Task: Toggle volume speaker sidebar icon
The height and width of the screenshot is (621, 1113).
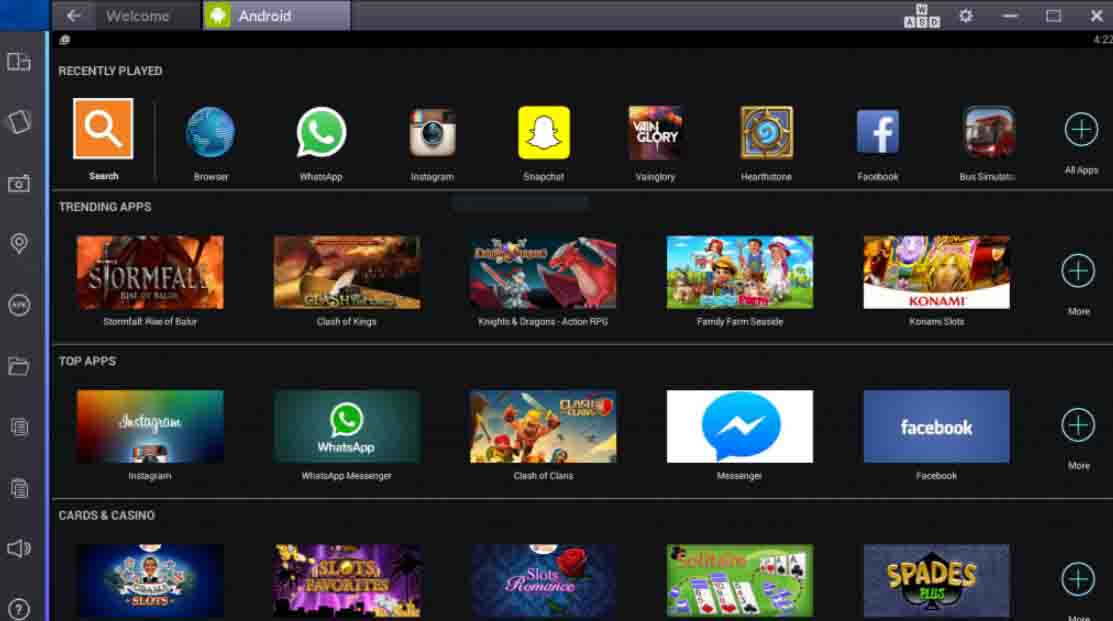Action: click(x=19, y=549)
